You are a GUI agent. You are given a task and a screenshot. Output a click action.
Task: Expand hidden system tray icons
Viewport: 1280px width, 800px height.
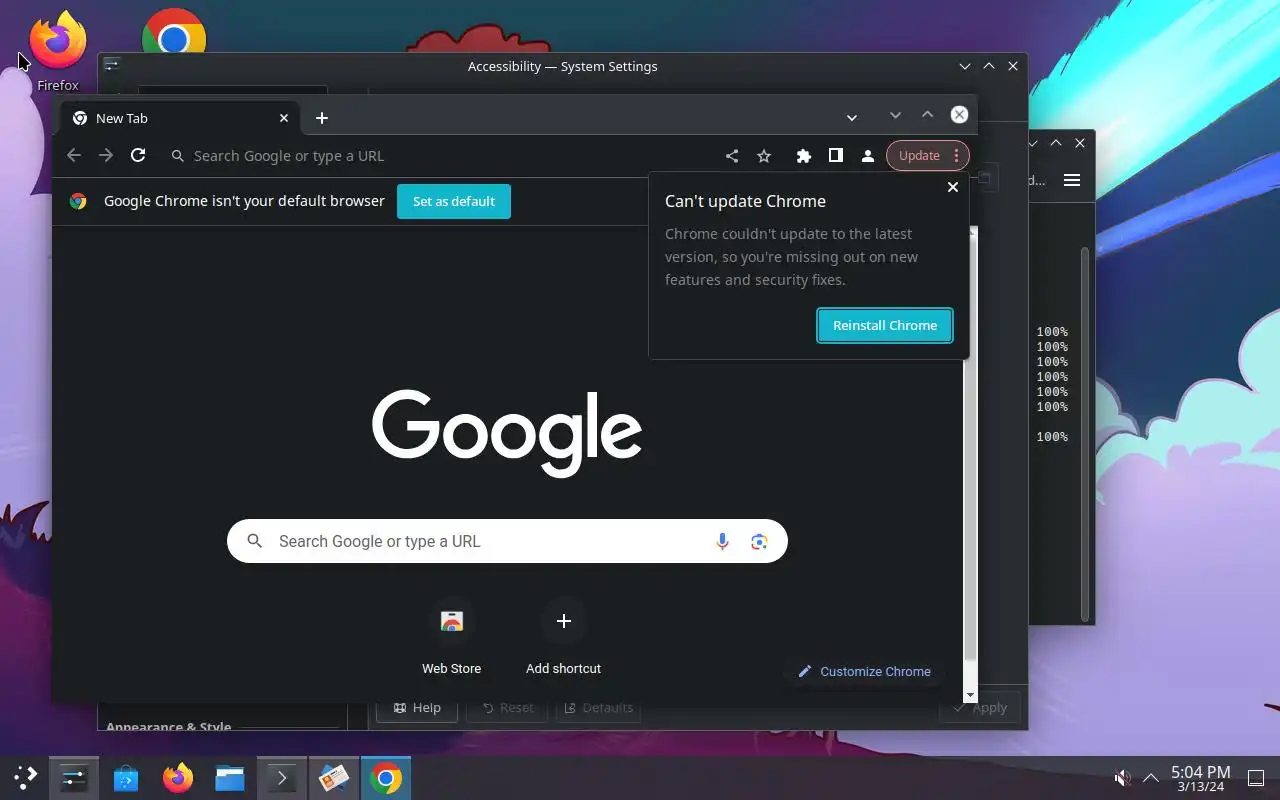click(x=1151, y=777)
